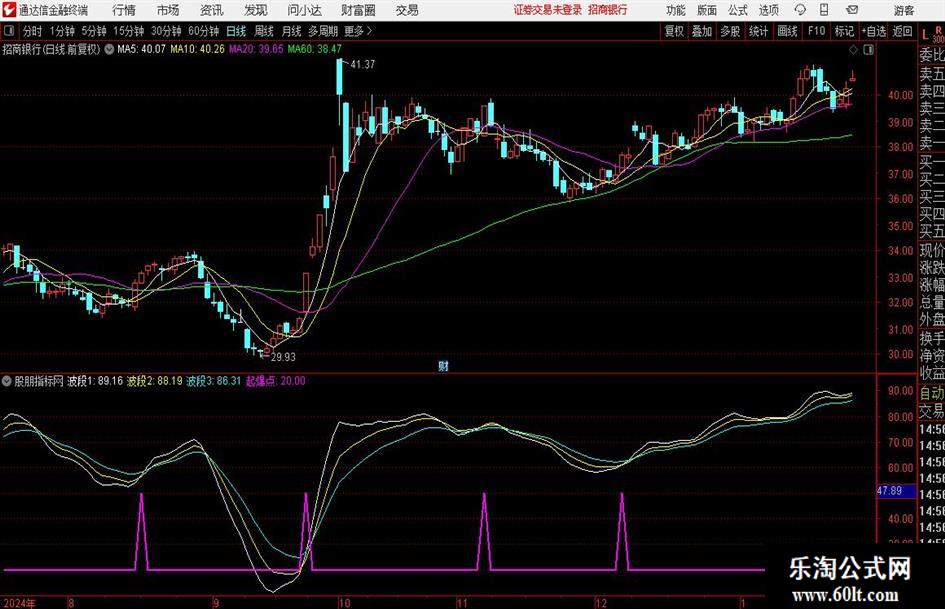Click the 返回 back button
Screen dimensions: 945x609
pyautogui.click(x=902, y=31)
